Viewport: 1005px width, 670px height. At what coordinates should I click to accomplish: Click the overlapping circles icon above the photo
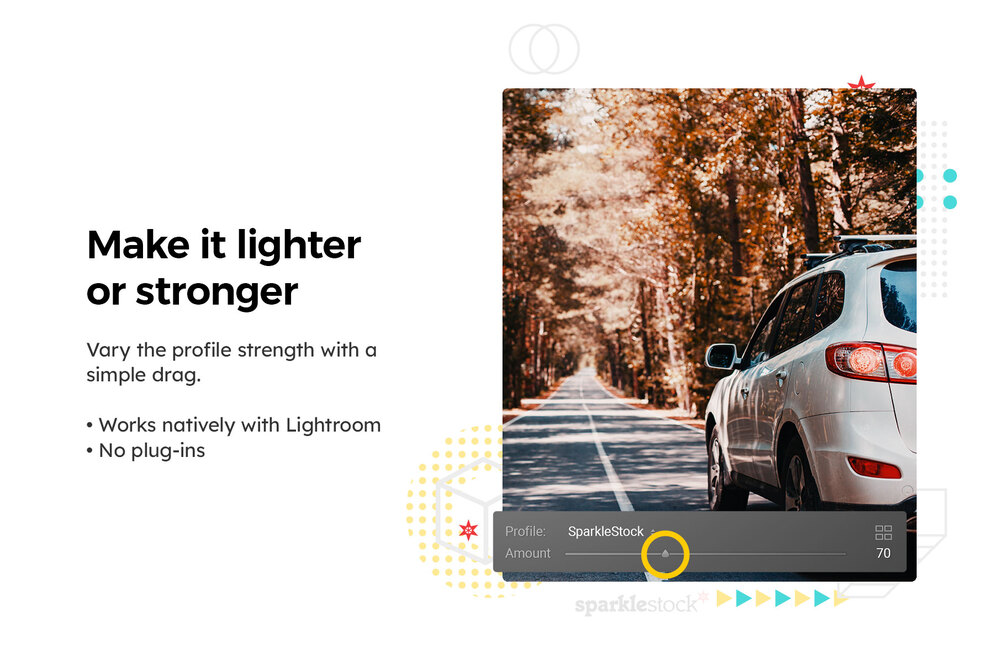coord(544,49)
